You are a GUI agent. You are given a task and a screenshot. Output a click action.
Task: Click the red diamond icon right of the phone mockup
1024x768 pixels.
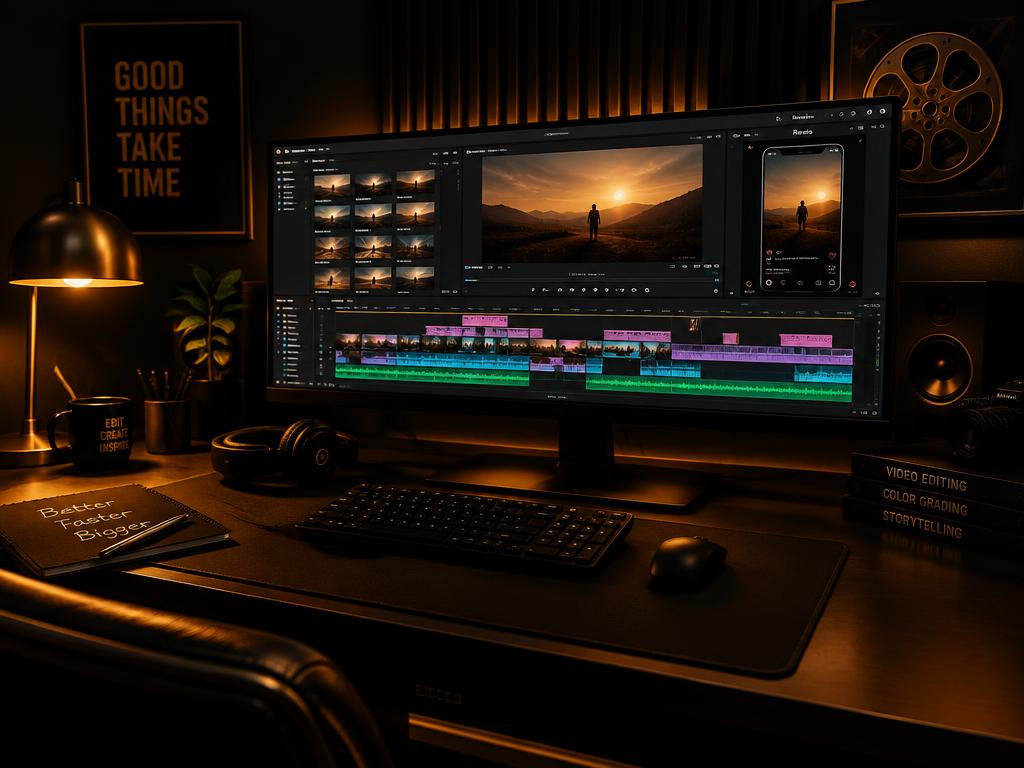852,284
